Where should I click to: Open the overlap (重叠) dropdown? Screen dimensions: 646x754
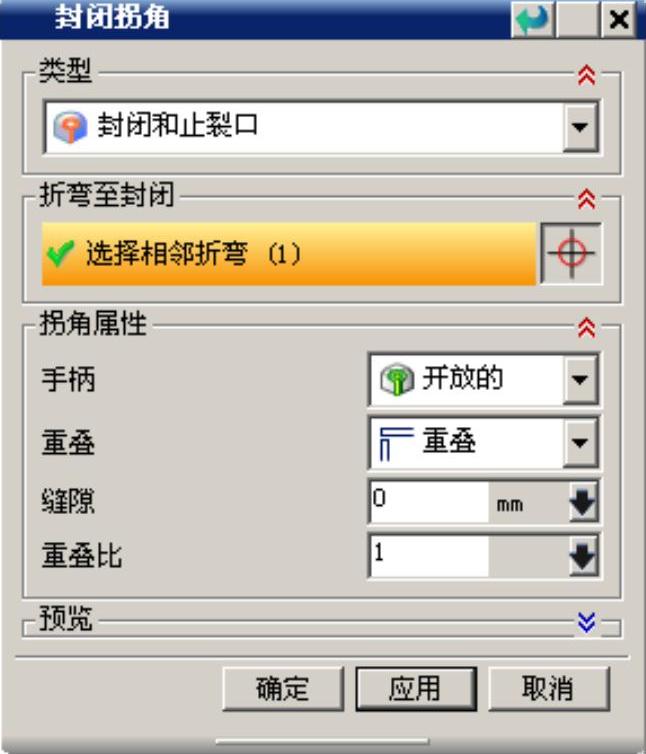(x=580, y=443)
